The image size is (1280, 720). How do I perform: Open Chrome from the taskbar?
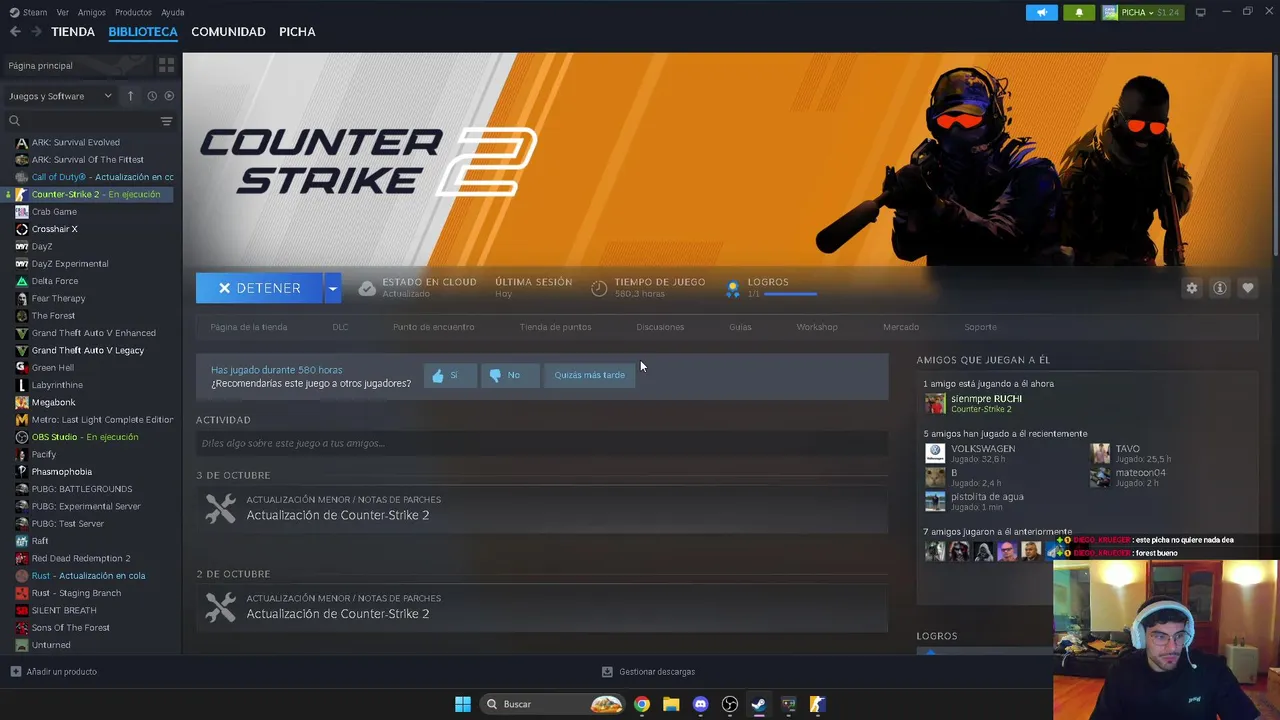[642, 704]
